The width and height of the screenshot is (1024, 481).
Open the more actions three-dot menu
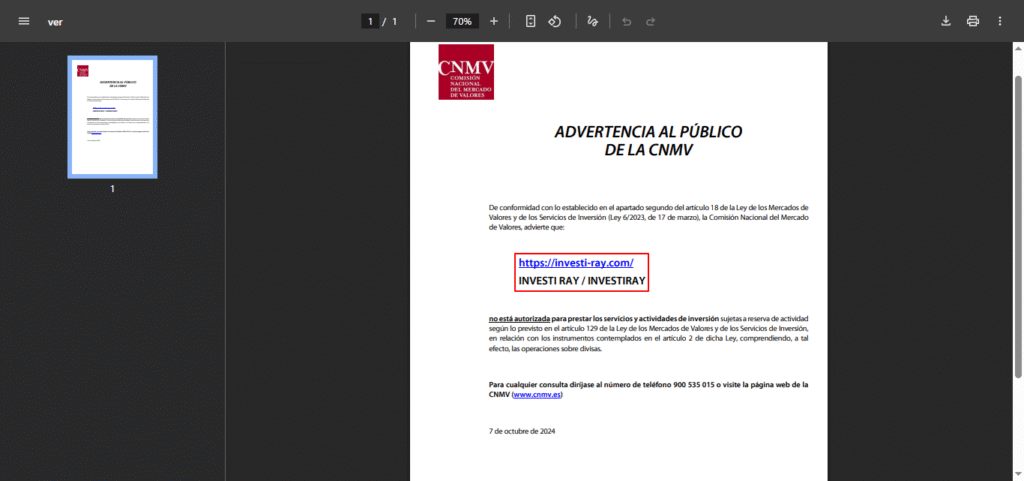(x=1000, y=22)
